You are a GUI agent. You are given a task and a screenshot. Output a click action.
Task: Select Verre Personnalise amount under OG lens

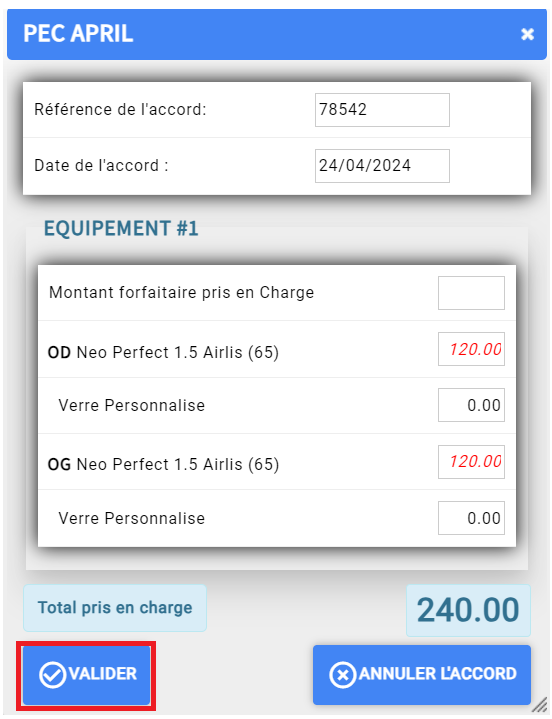(x=471, y=518)
